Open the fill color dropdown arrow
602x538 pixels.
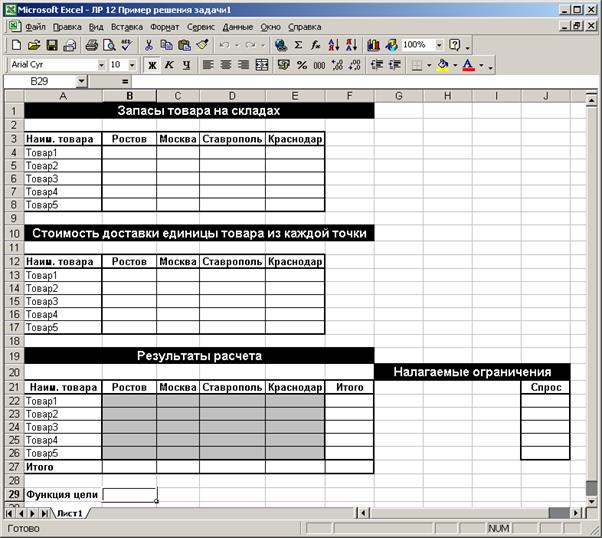455,65
